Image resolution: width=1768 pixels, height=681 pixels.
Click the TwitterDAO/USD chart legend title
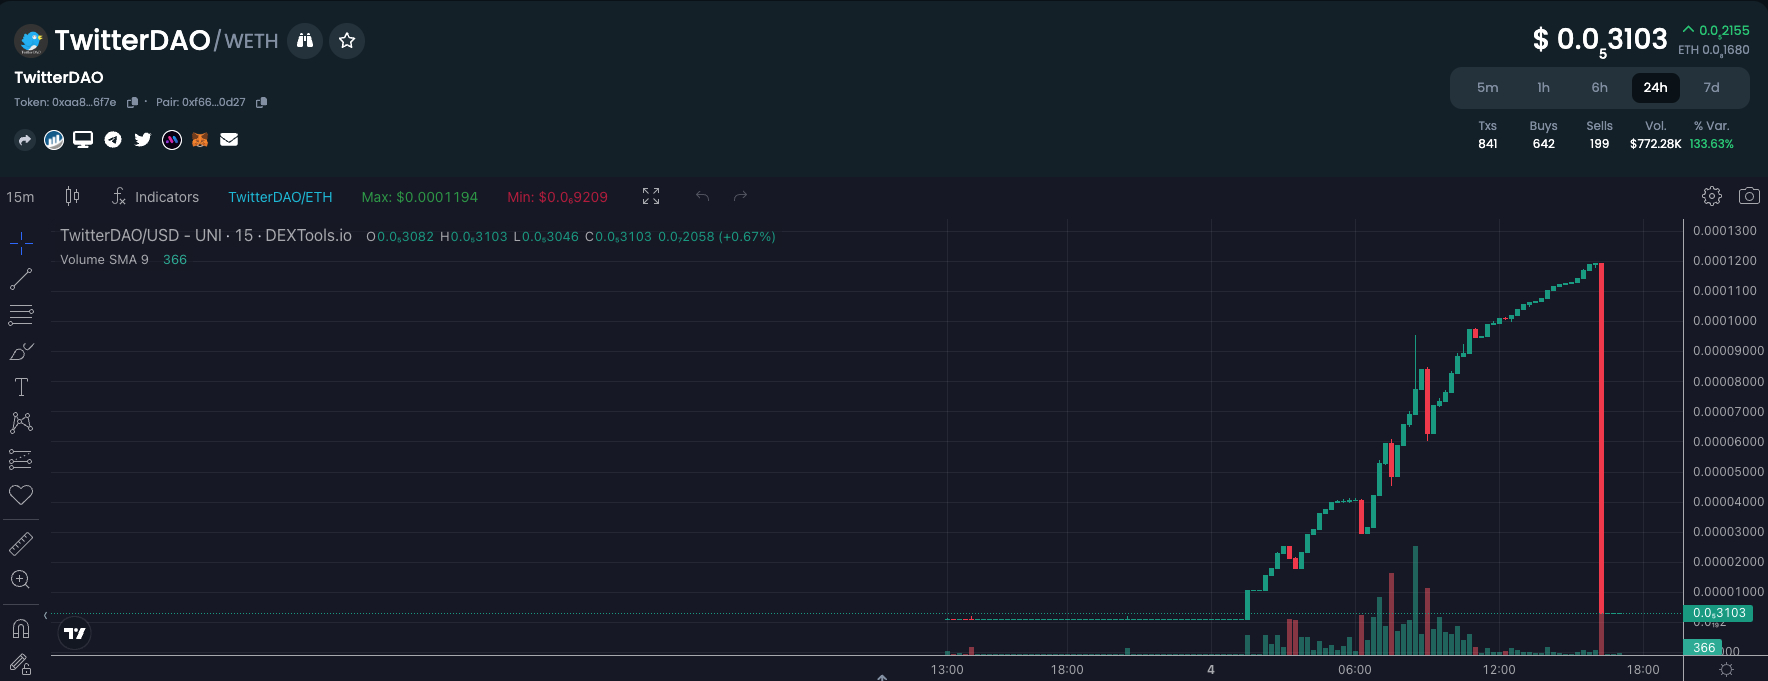coord(206,236)
